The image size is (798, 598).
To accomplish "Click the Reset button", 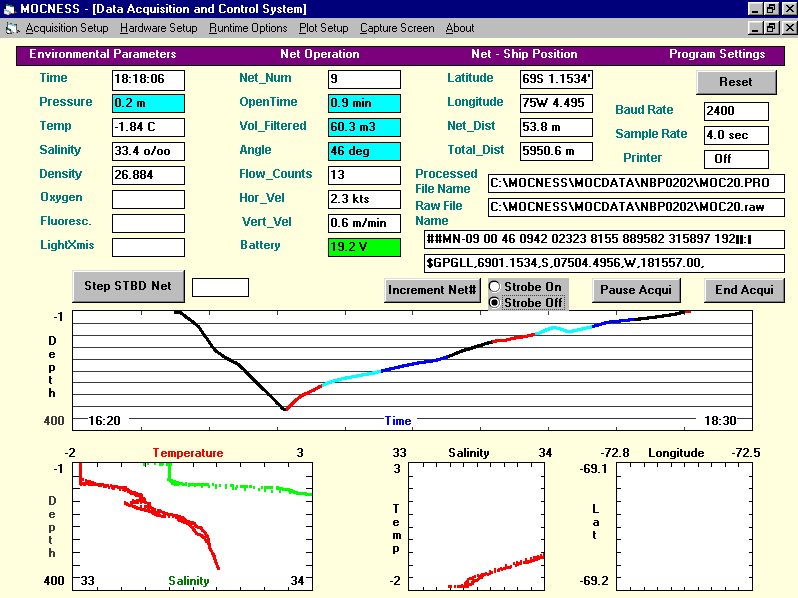I will pos(736,82).
